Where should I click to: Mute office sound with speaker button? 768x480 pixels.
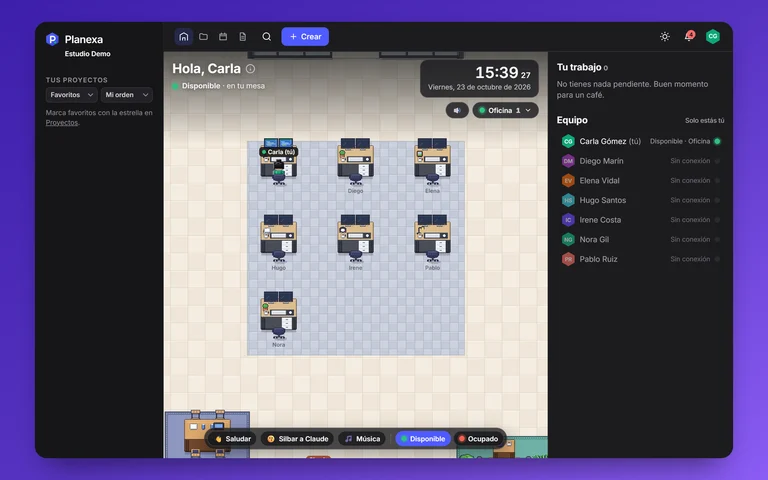(x=457, y=110)
